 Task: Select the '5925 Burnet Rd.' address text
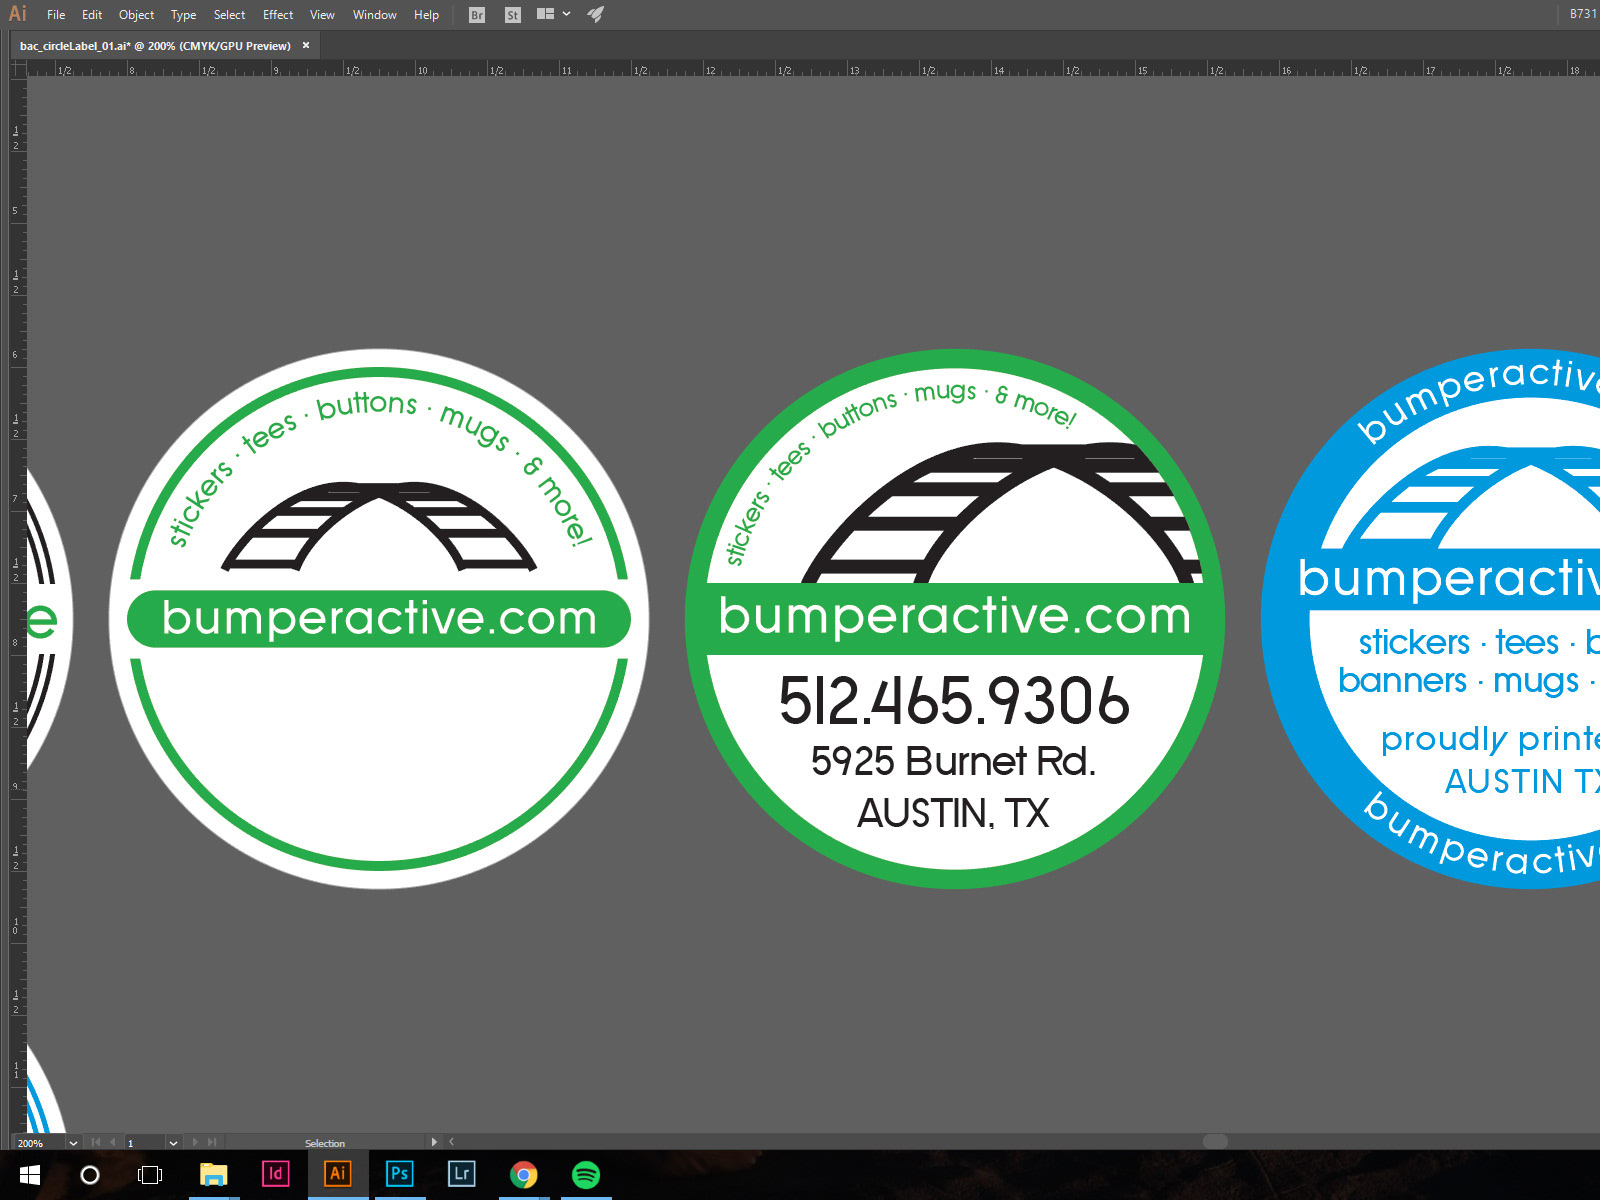coord(953,761)
